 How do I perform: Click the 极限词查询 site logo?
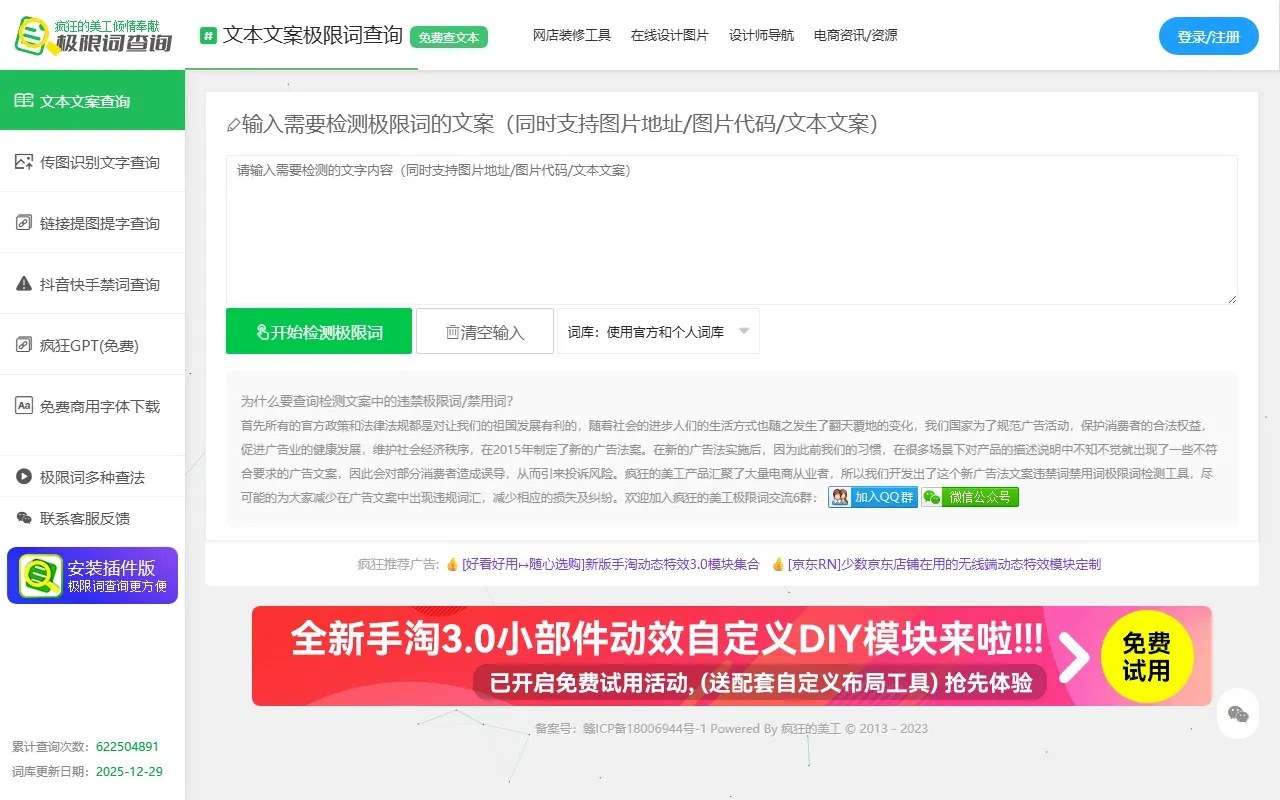coord(91,36)
